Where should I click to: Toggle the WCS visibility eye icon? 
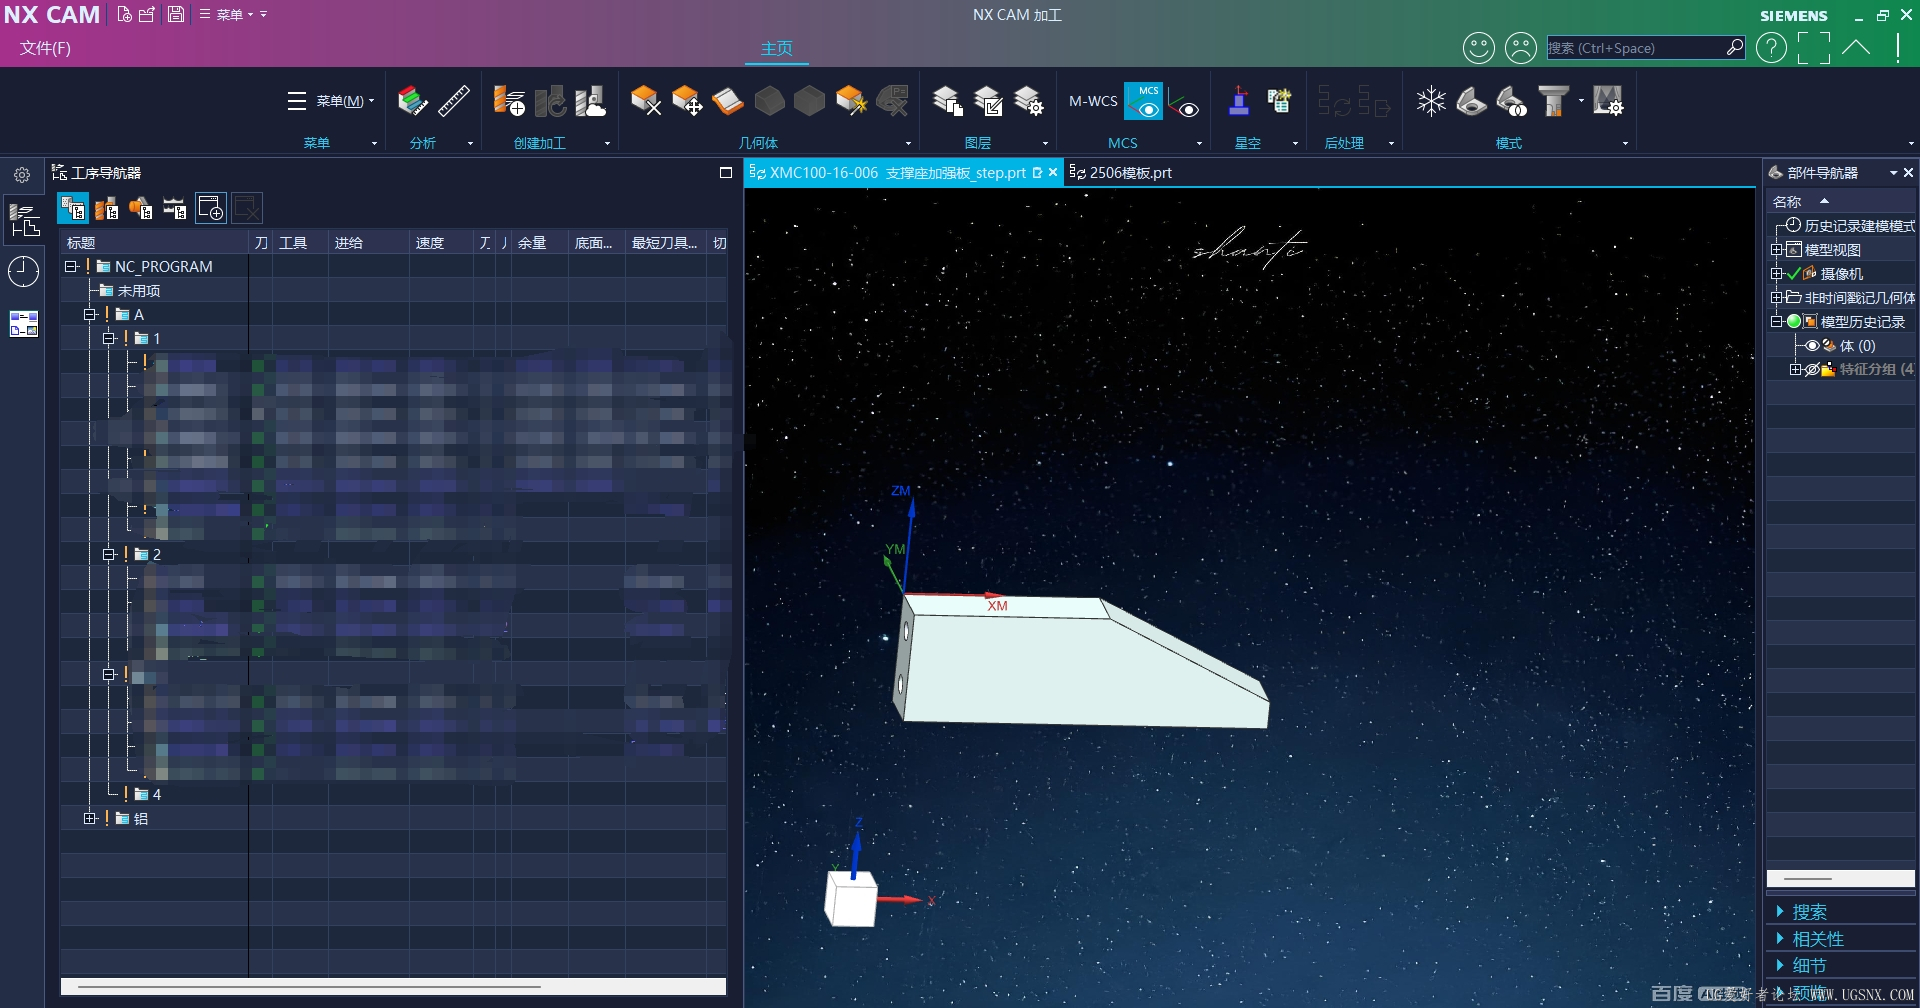(x=1184, y=103)
